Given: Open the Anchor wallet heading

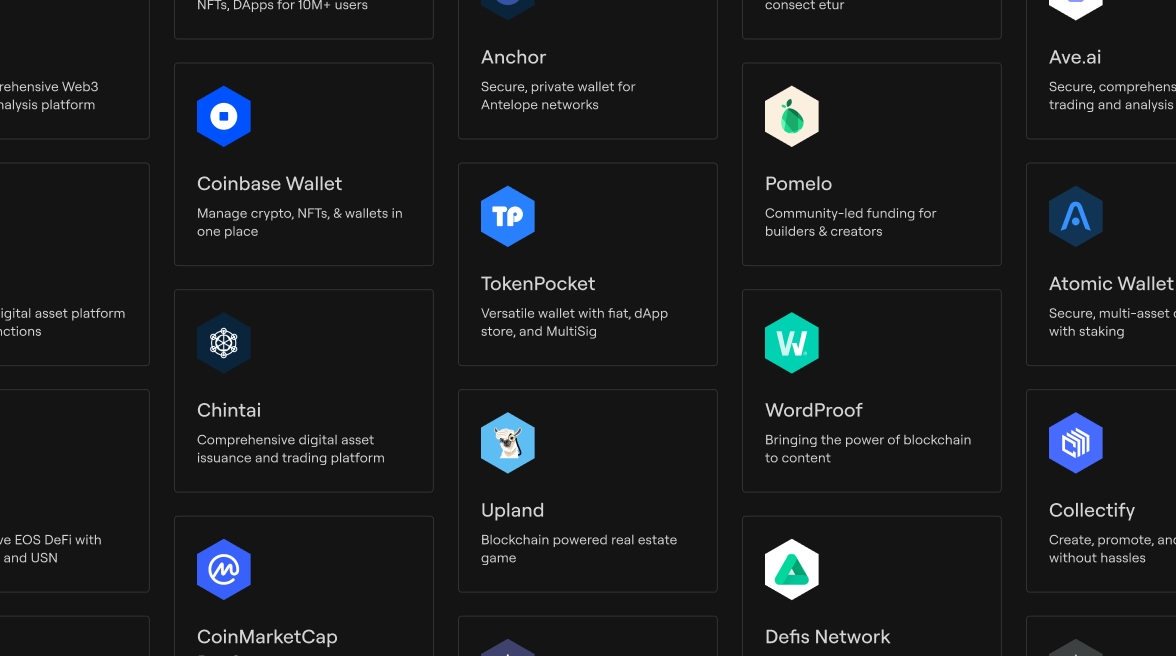Looking at the screenshot, I should pyautogui.click(x=513, y=57).
